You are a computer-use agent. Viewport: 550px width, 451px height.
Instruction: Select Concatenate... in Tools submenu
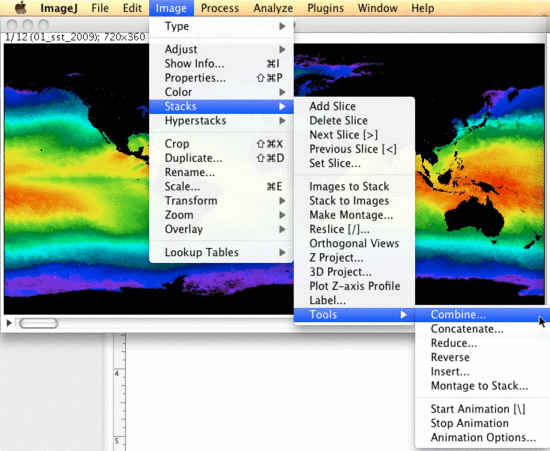pyautogui.click(x=482, y=329)
